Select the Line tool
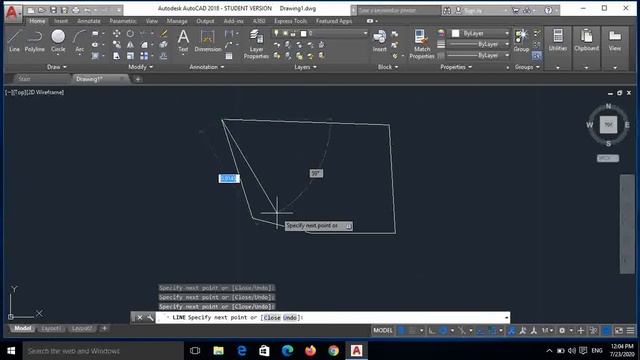 click(14, 41)
